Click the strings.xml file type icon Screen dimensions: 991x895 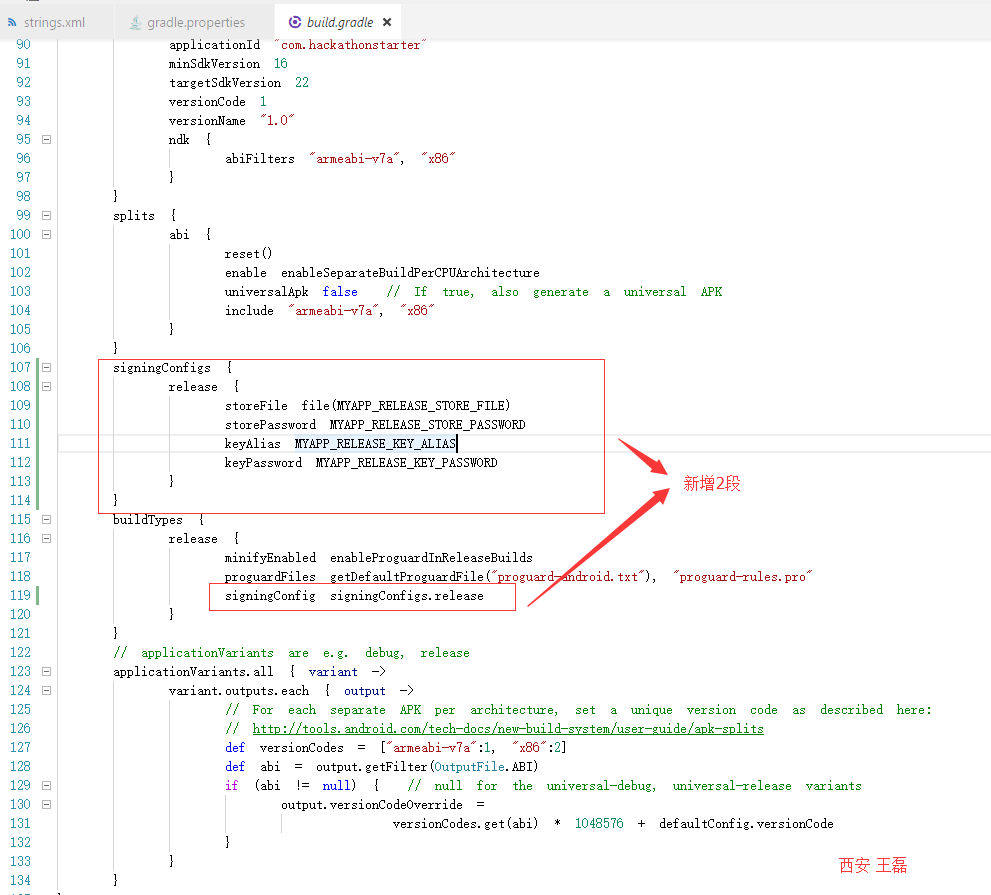tap(12, 22)
